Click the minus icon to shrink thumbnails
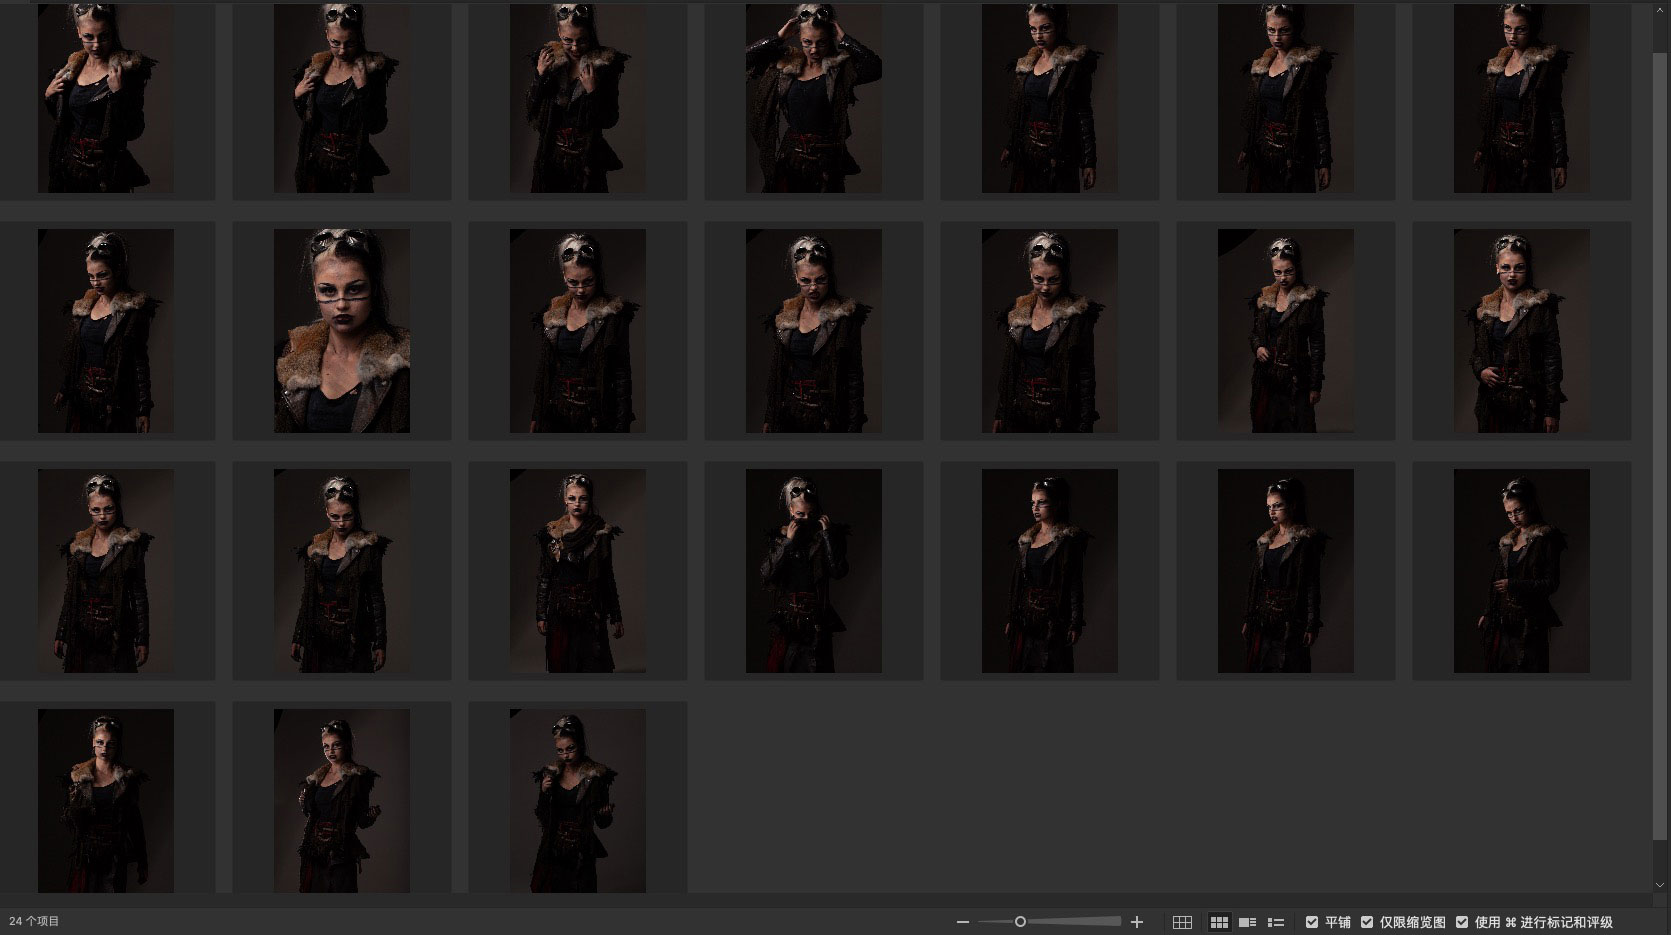 pyautogui.click(x=962, y=922)
